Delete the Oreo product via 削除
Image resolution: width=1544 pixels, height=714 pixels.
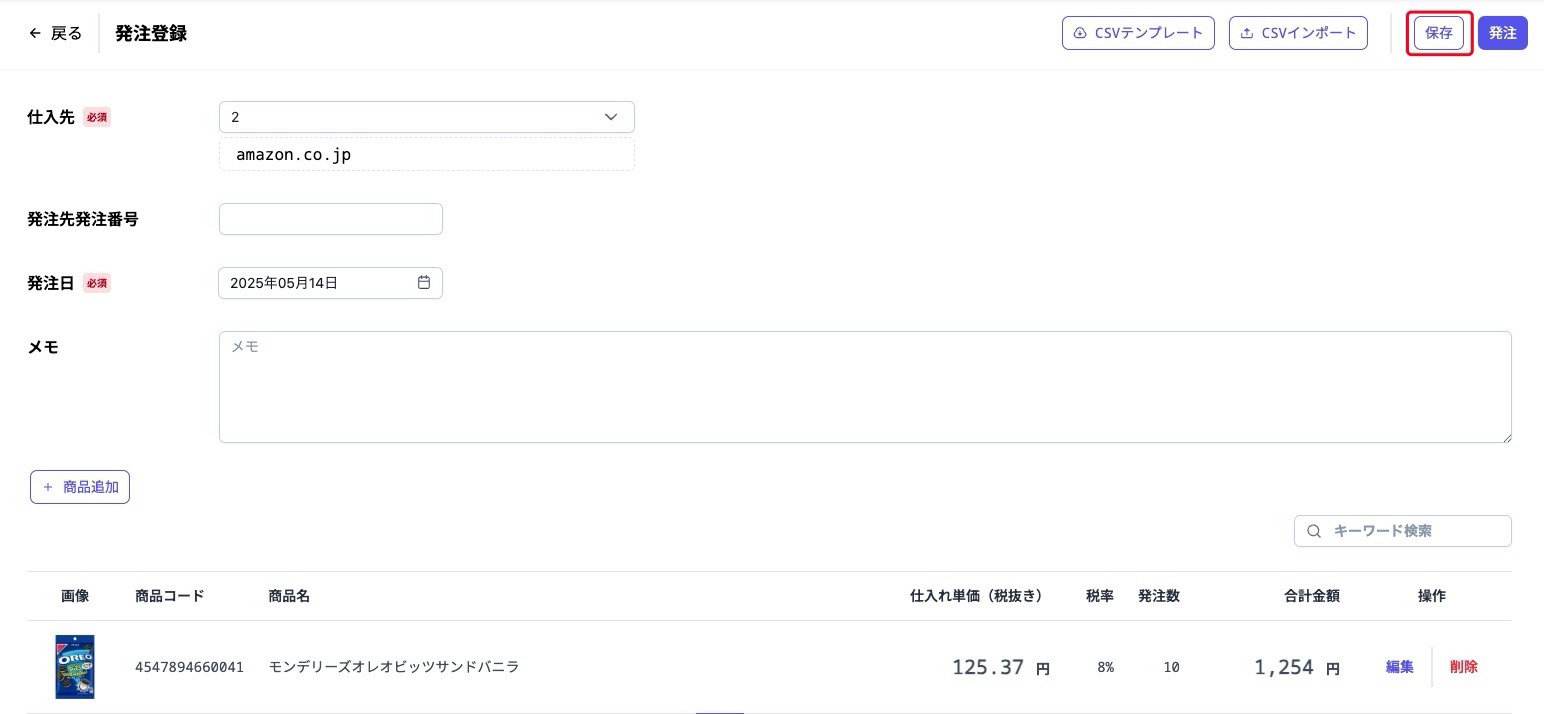pyautogui.click(x=1463, y=667)
